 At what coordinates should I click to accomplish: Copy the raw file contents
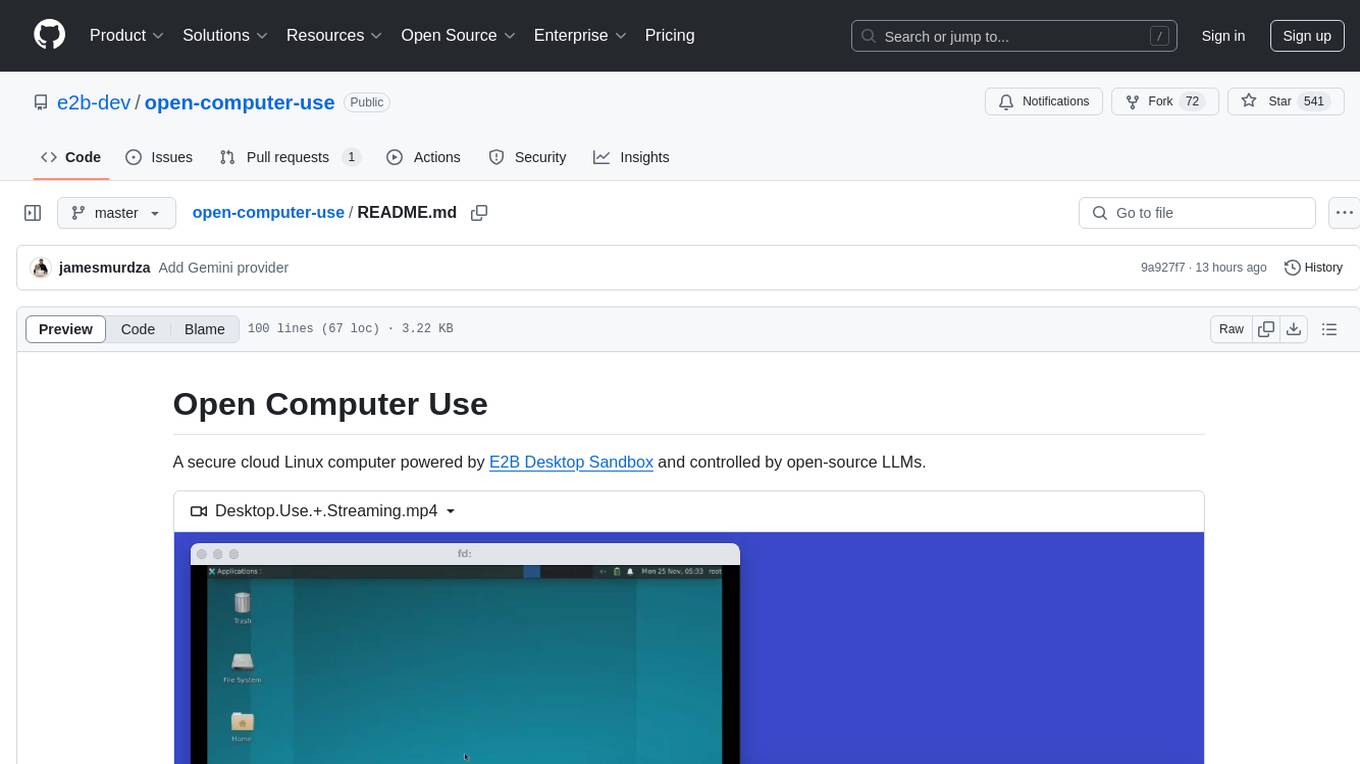click(1266, 329)
